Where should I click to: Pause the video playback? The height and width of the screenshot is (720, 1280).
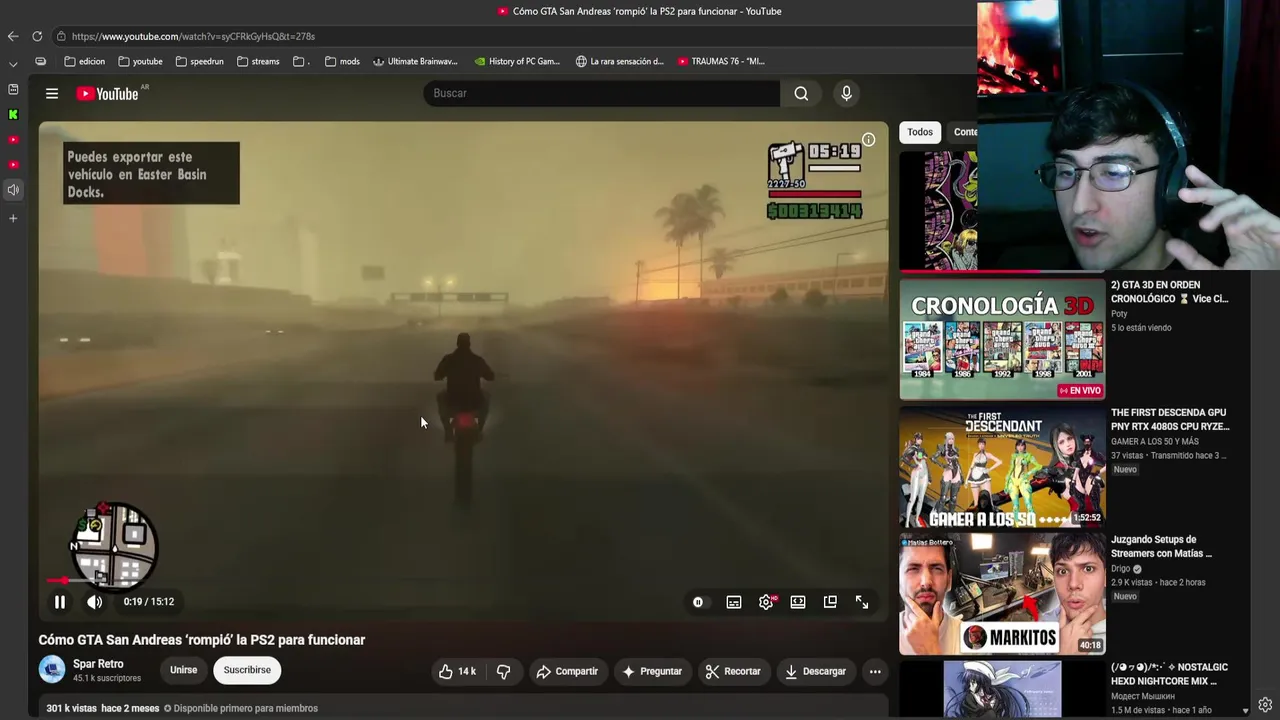click(x=60, y=602)
